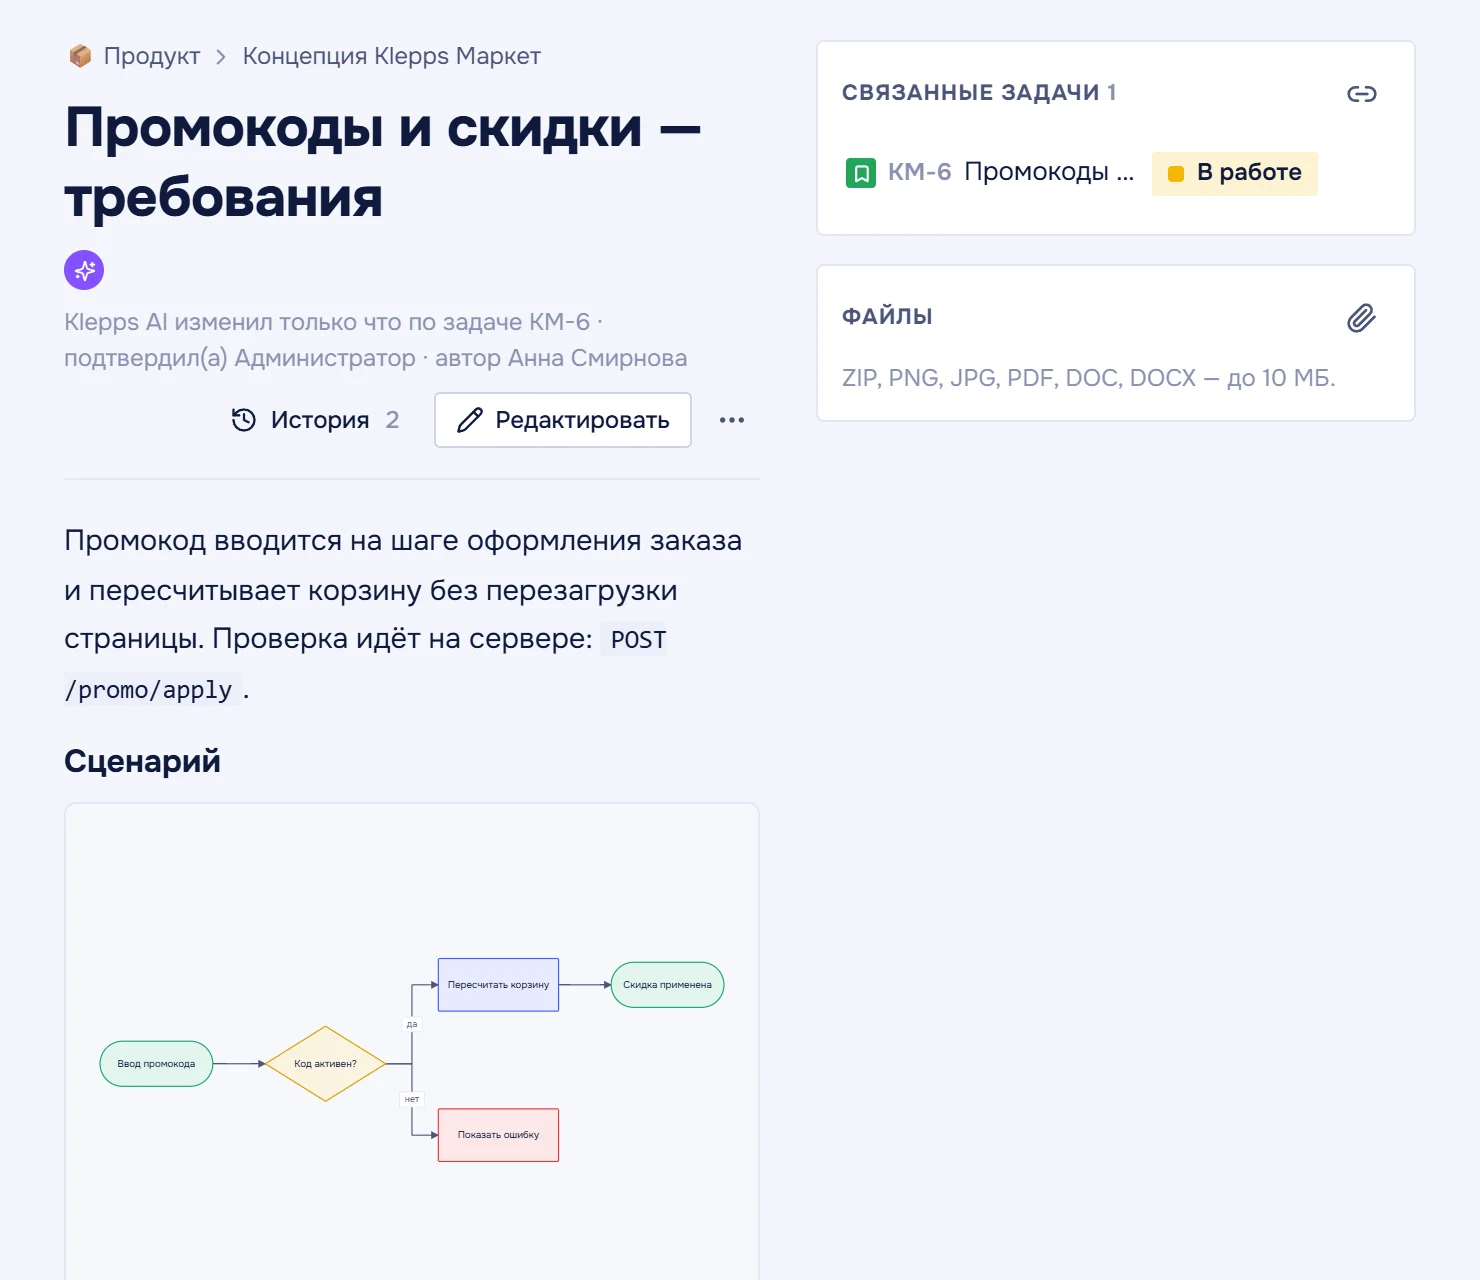The height and width of the screenshot is (1280, 1480).
Task: Click the В работе status badge
Action: pos(1235,173)
